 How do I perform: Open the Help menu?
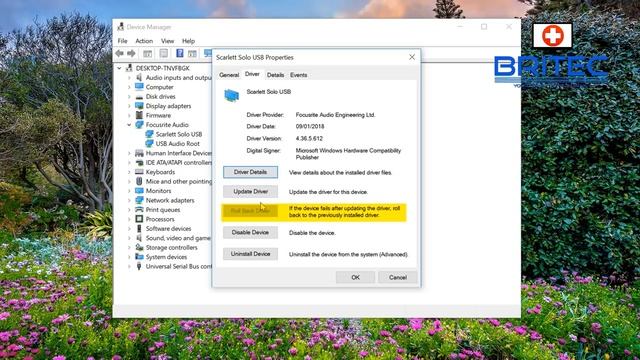[x=188, y=41]
